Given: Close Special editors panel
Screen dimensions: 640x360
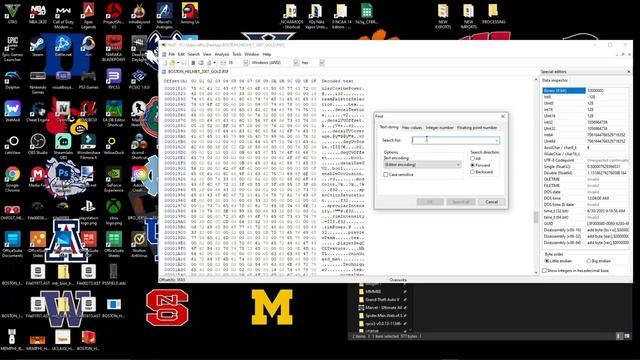Looking at the screenshot, I should [x=629, y=71].
